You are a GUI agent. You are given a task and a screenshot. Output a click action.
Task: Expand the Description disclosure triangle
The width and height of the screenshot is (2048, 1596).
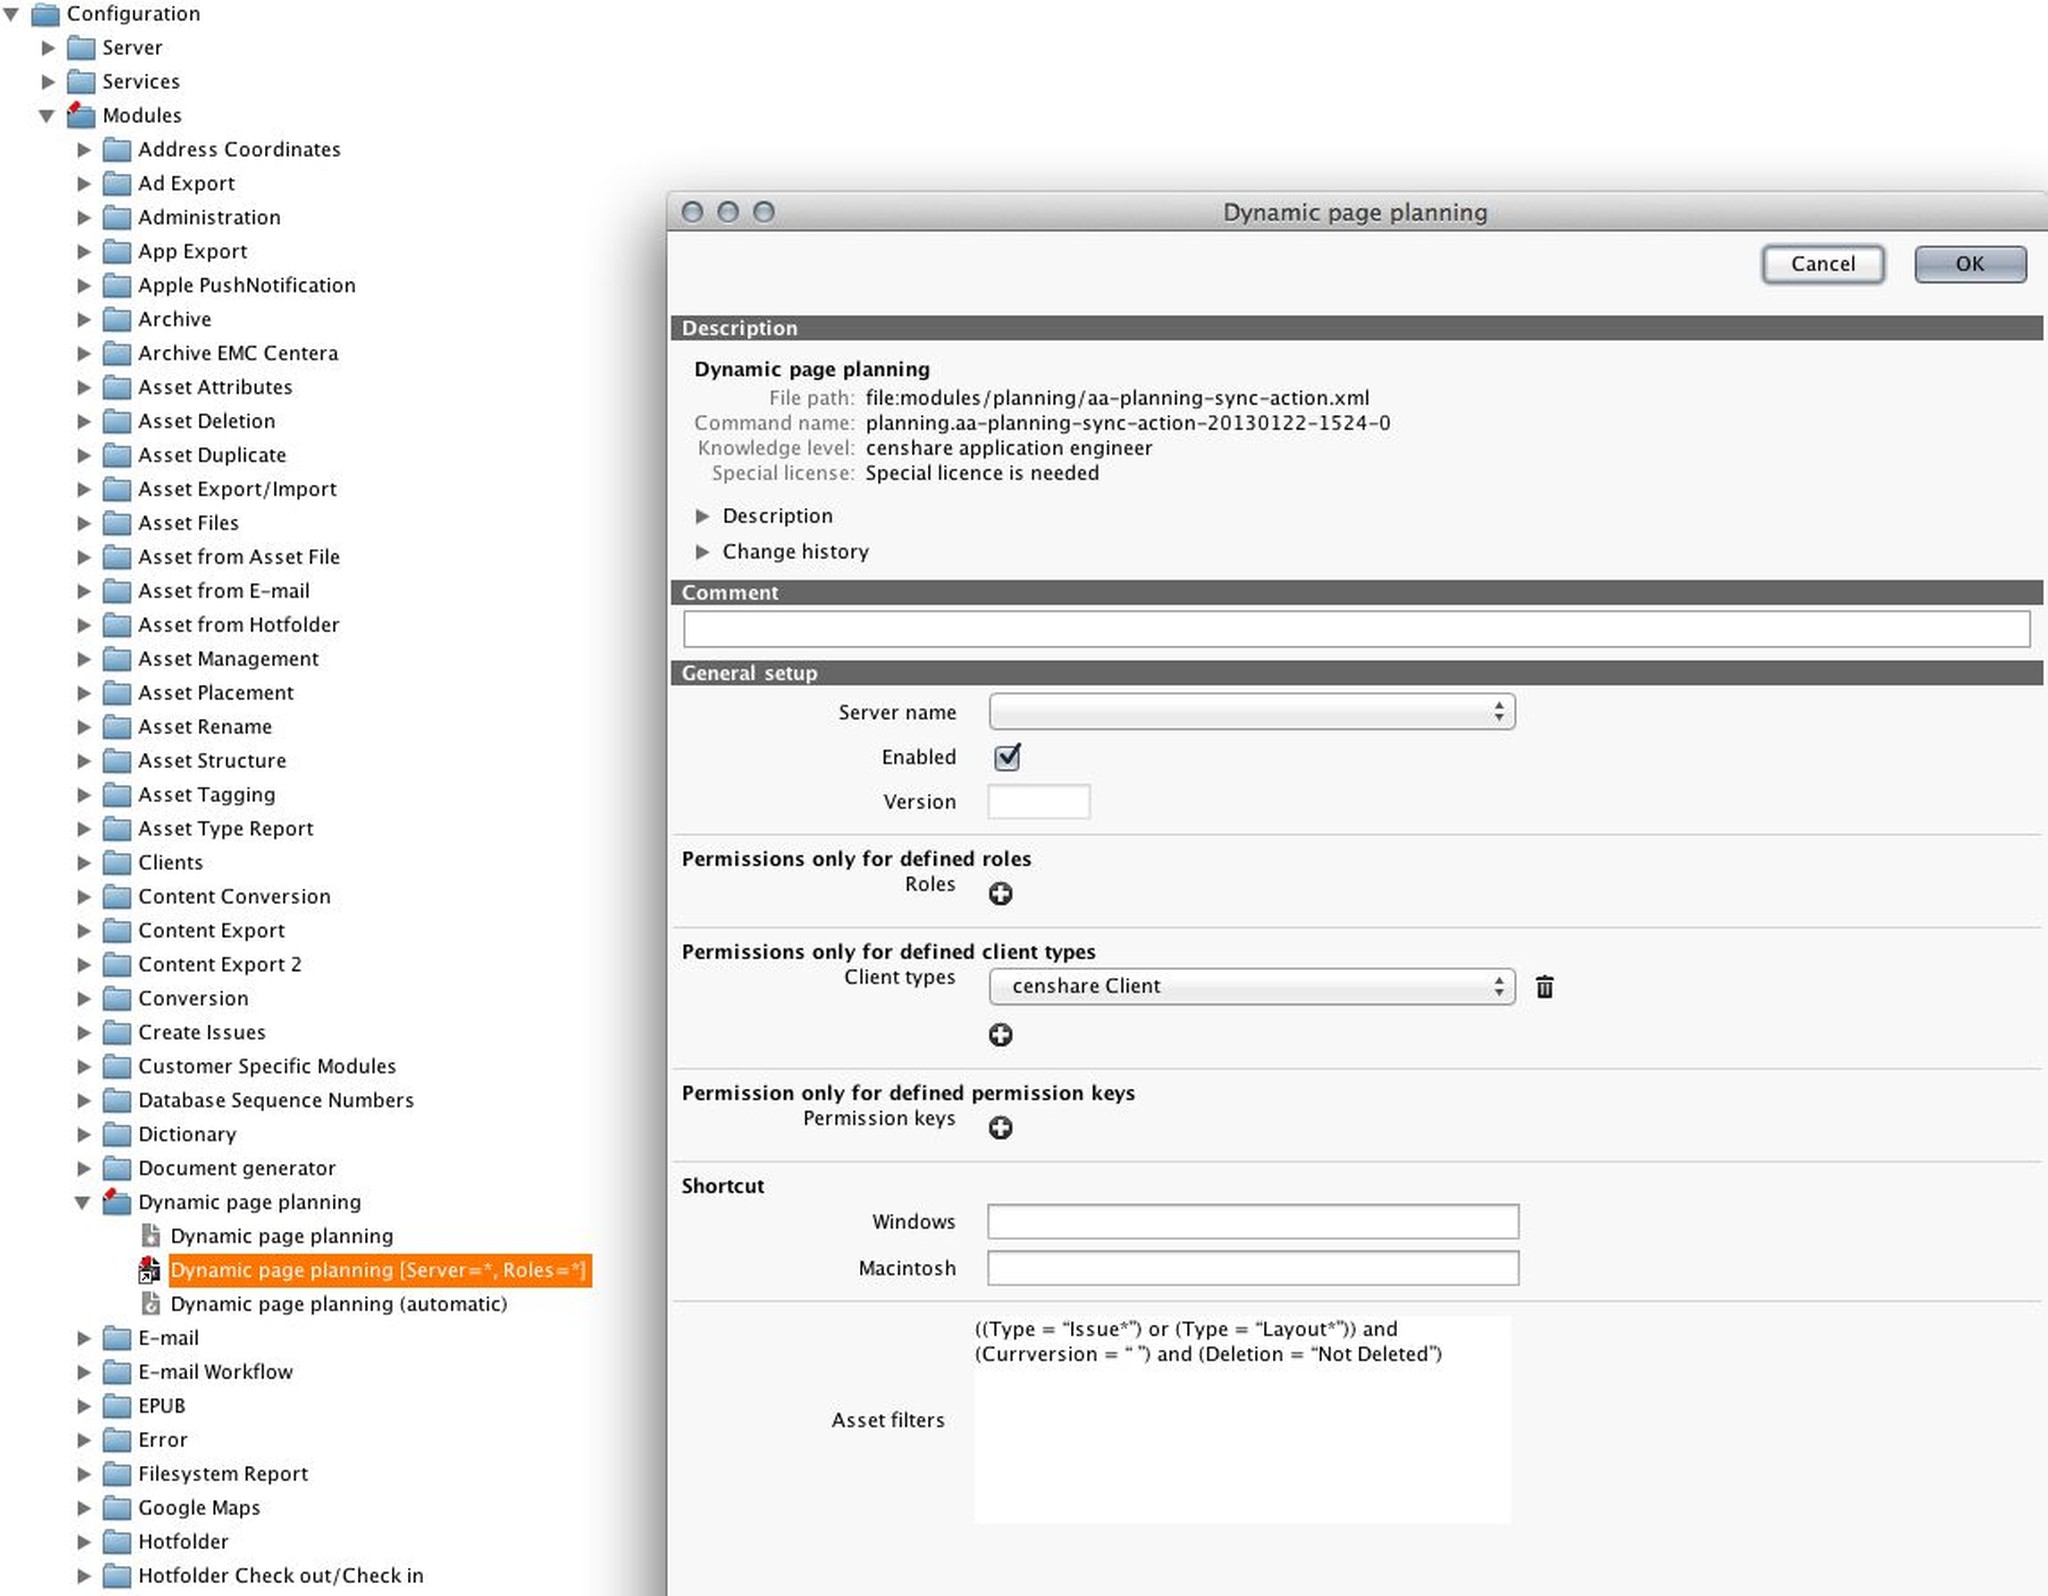point(702,516)
